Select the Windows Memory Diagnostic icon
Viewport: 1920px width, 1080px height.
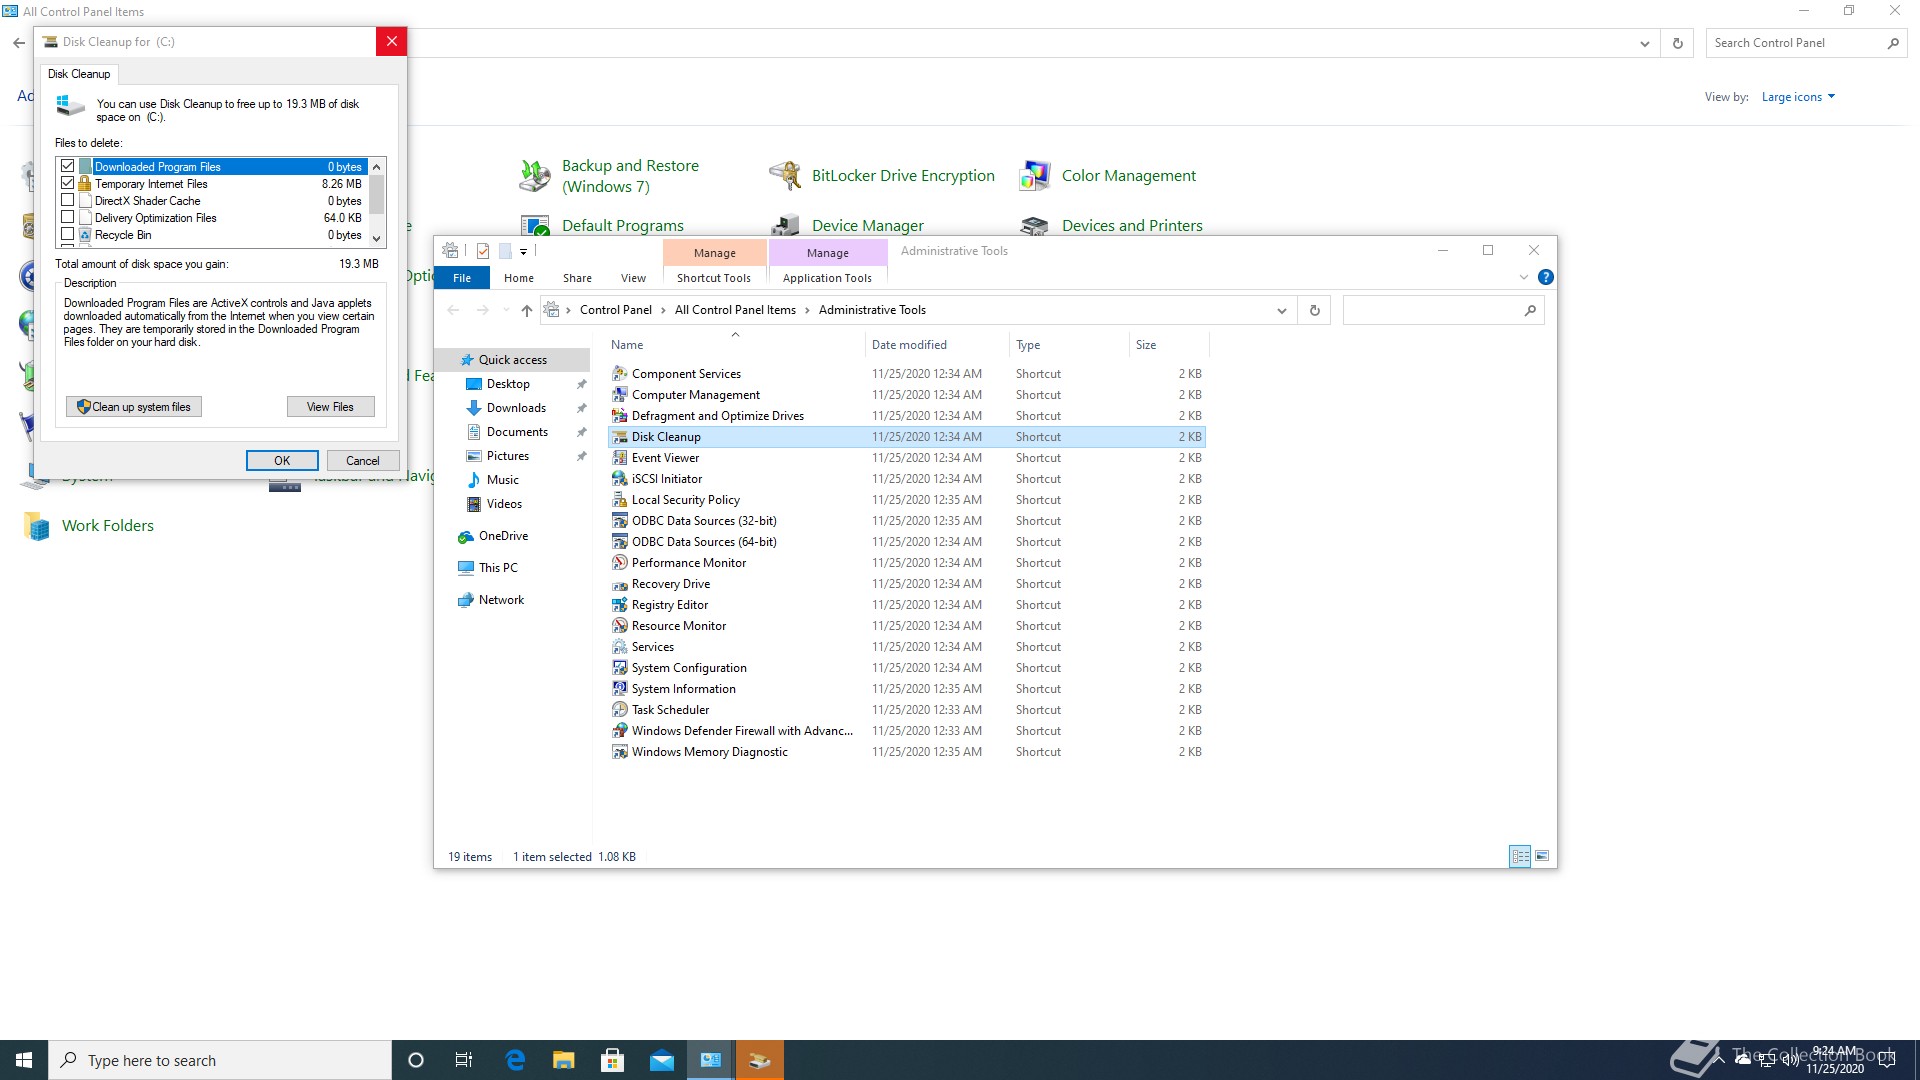pos(620,751)
